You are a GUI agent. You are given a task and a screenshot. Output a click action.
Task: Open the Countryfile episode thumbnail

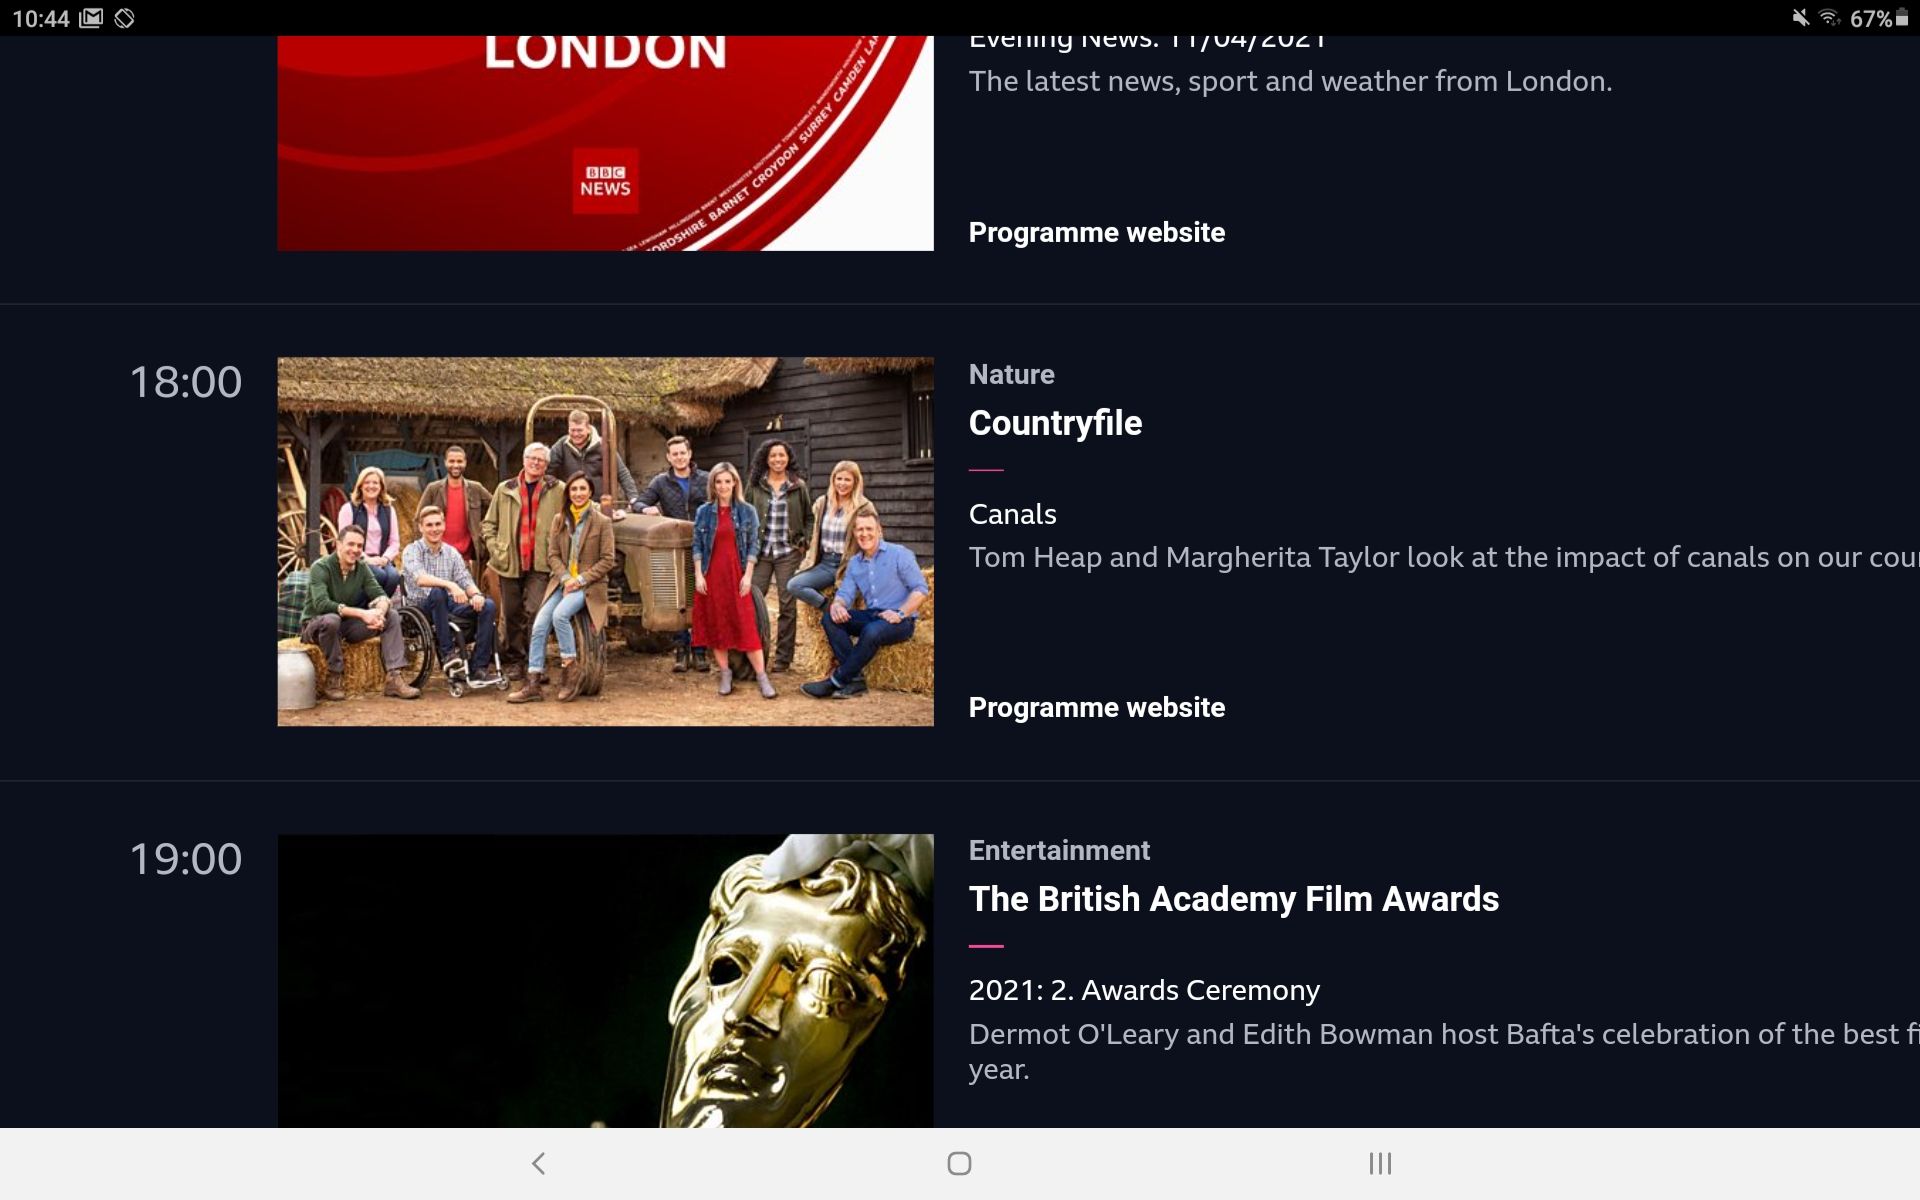(605, 541)
